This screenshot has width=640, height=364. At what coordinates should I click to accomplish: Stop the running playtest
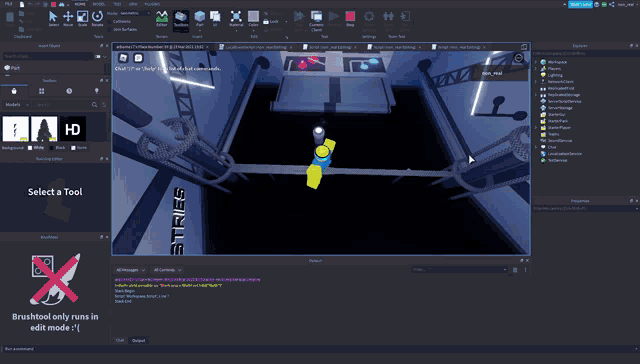(x=350, y=19)
